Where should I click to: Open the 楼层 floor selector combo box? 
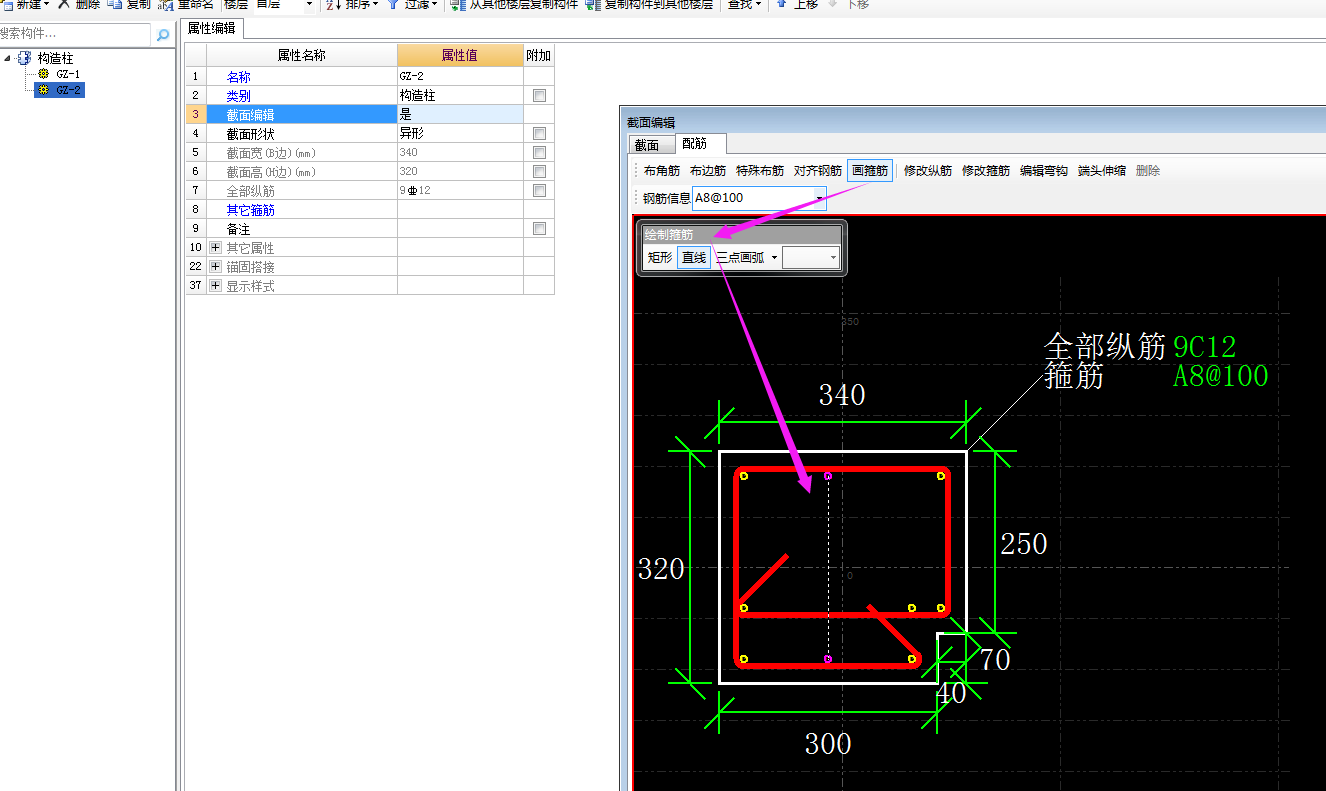[284, 4]
